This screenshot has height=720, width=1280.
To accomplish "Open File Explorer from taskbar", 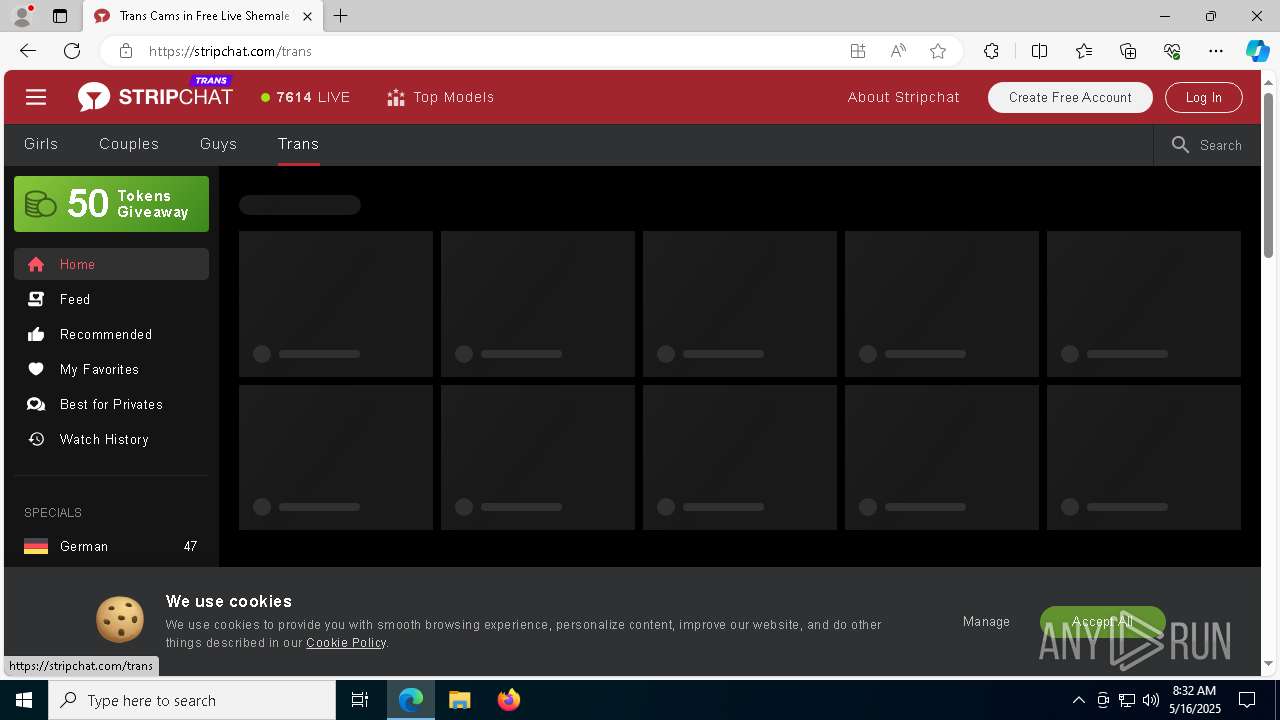I will (459, 700).
